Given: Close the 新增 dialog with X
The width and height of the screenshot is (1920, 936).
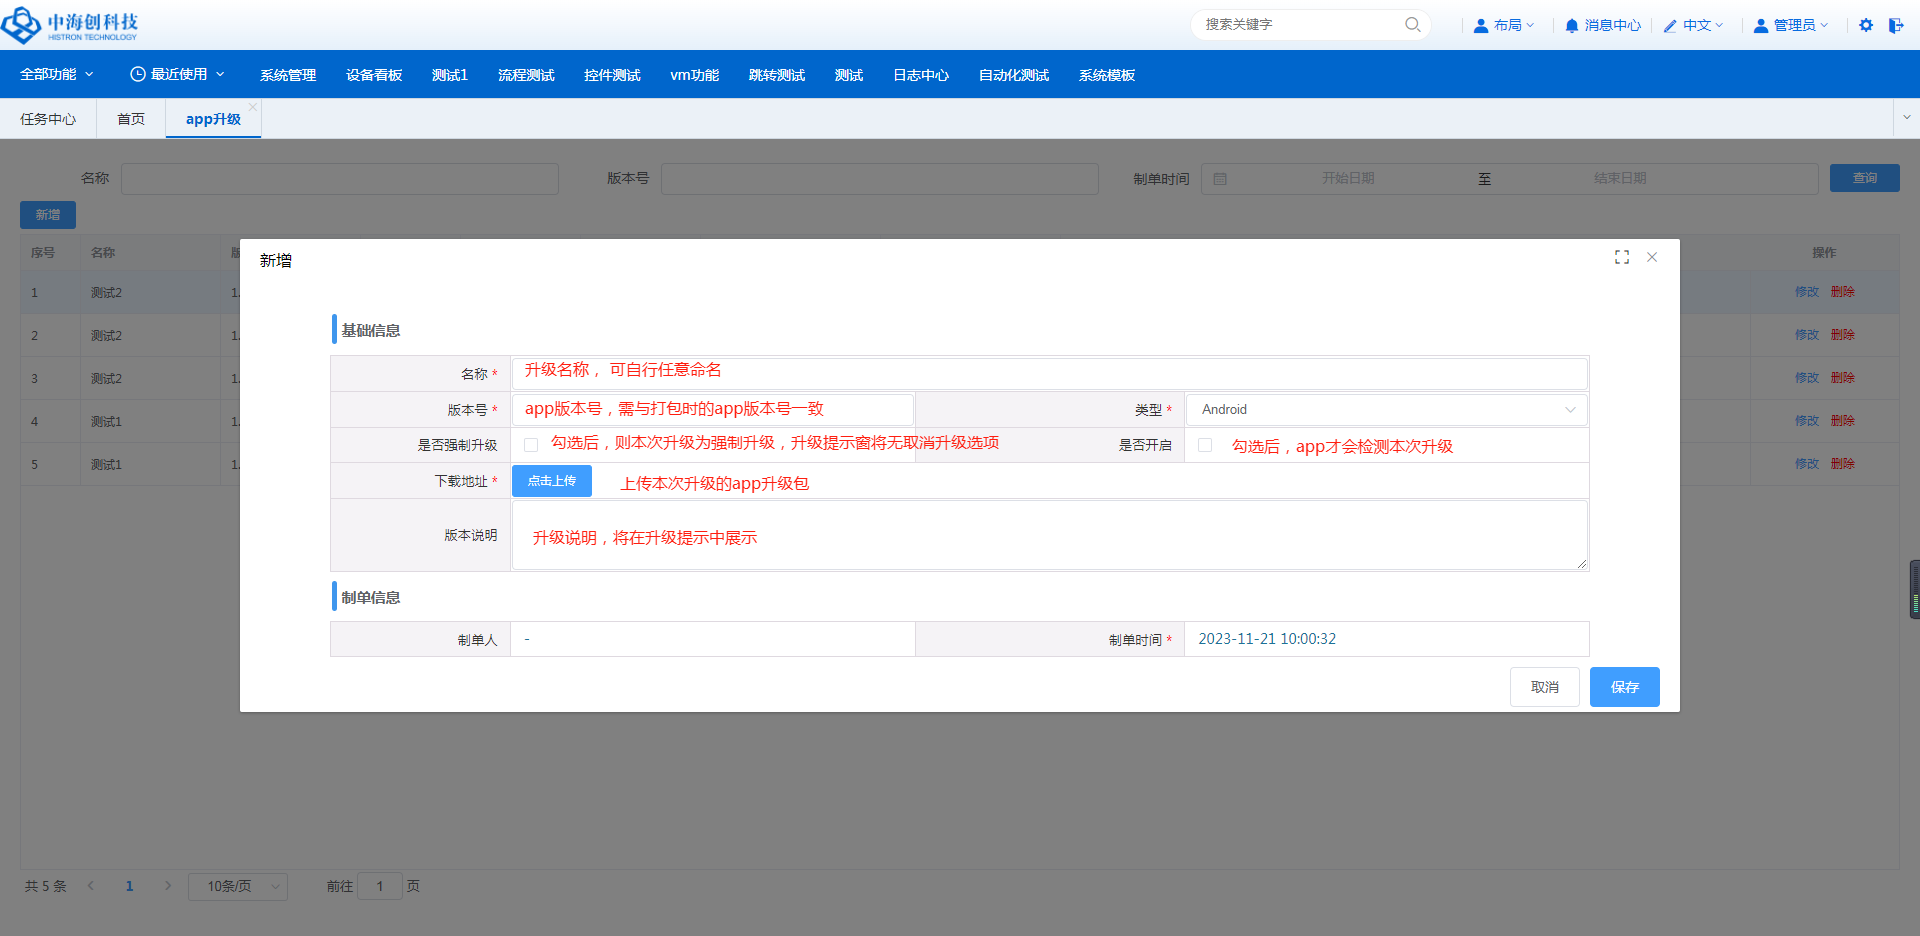Looking at the screenshot, I should click(1652, 257).
